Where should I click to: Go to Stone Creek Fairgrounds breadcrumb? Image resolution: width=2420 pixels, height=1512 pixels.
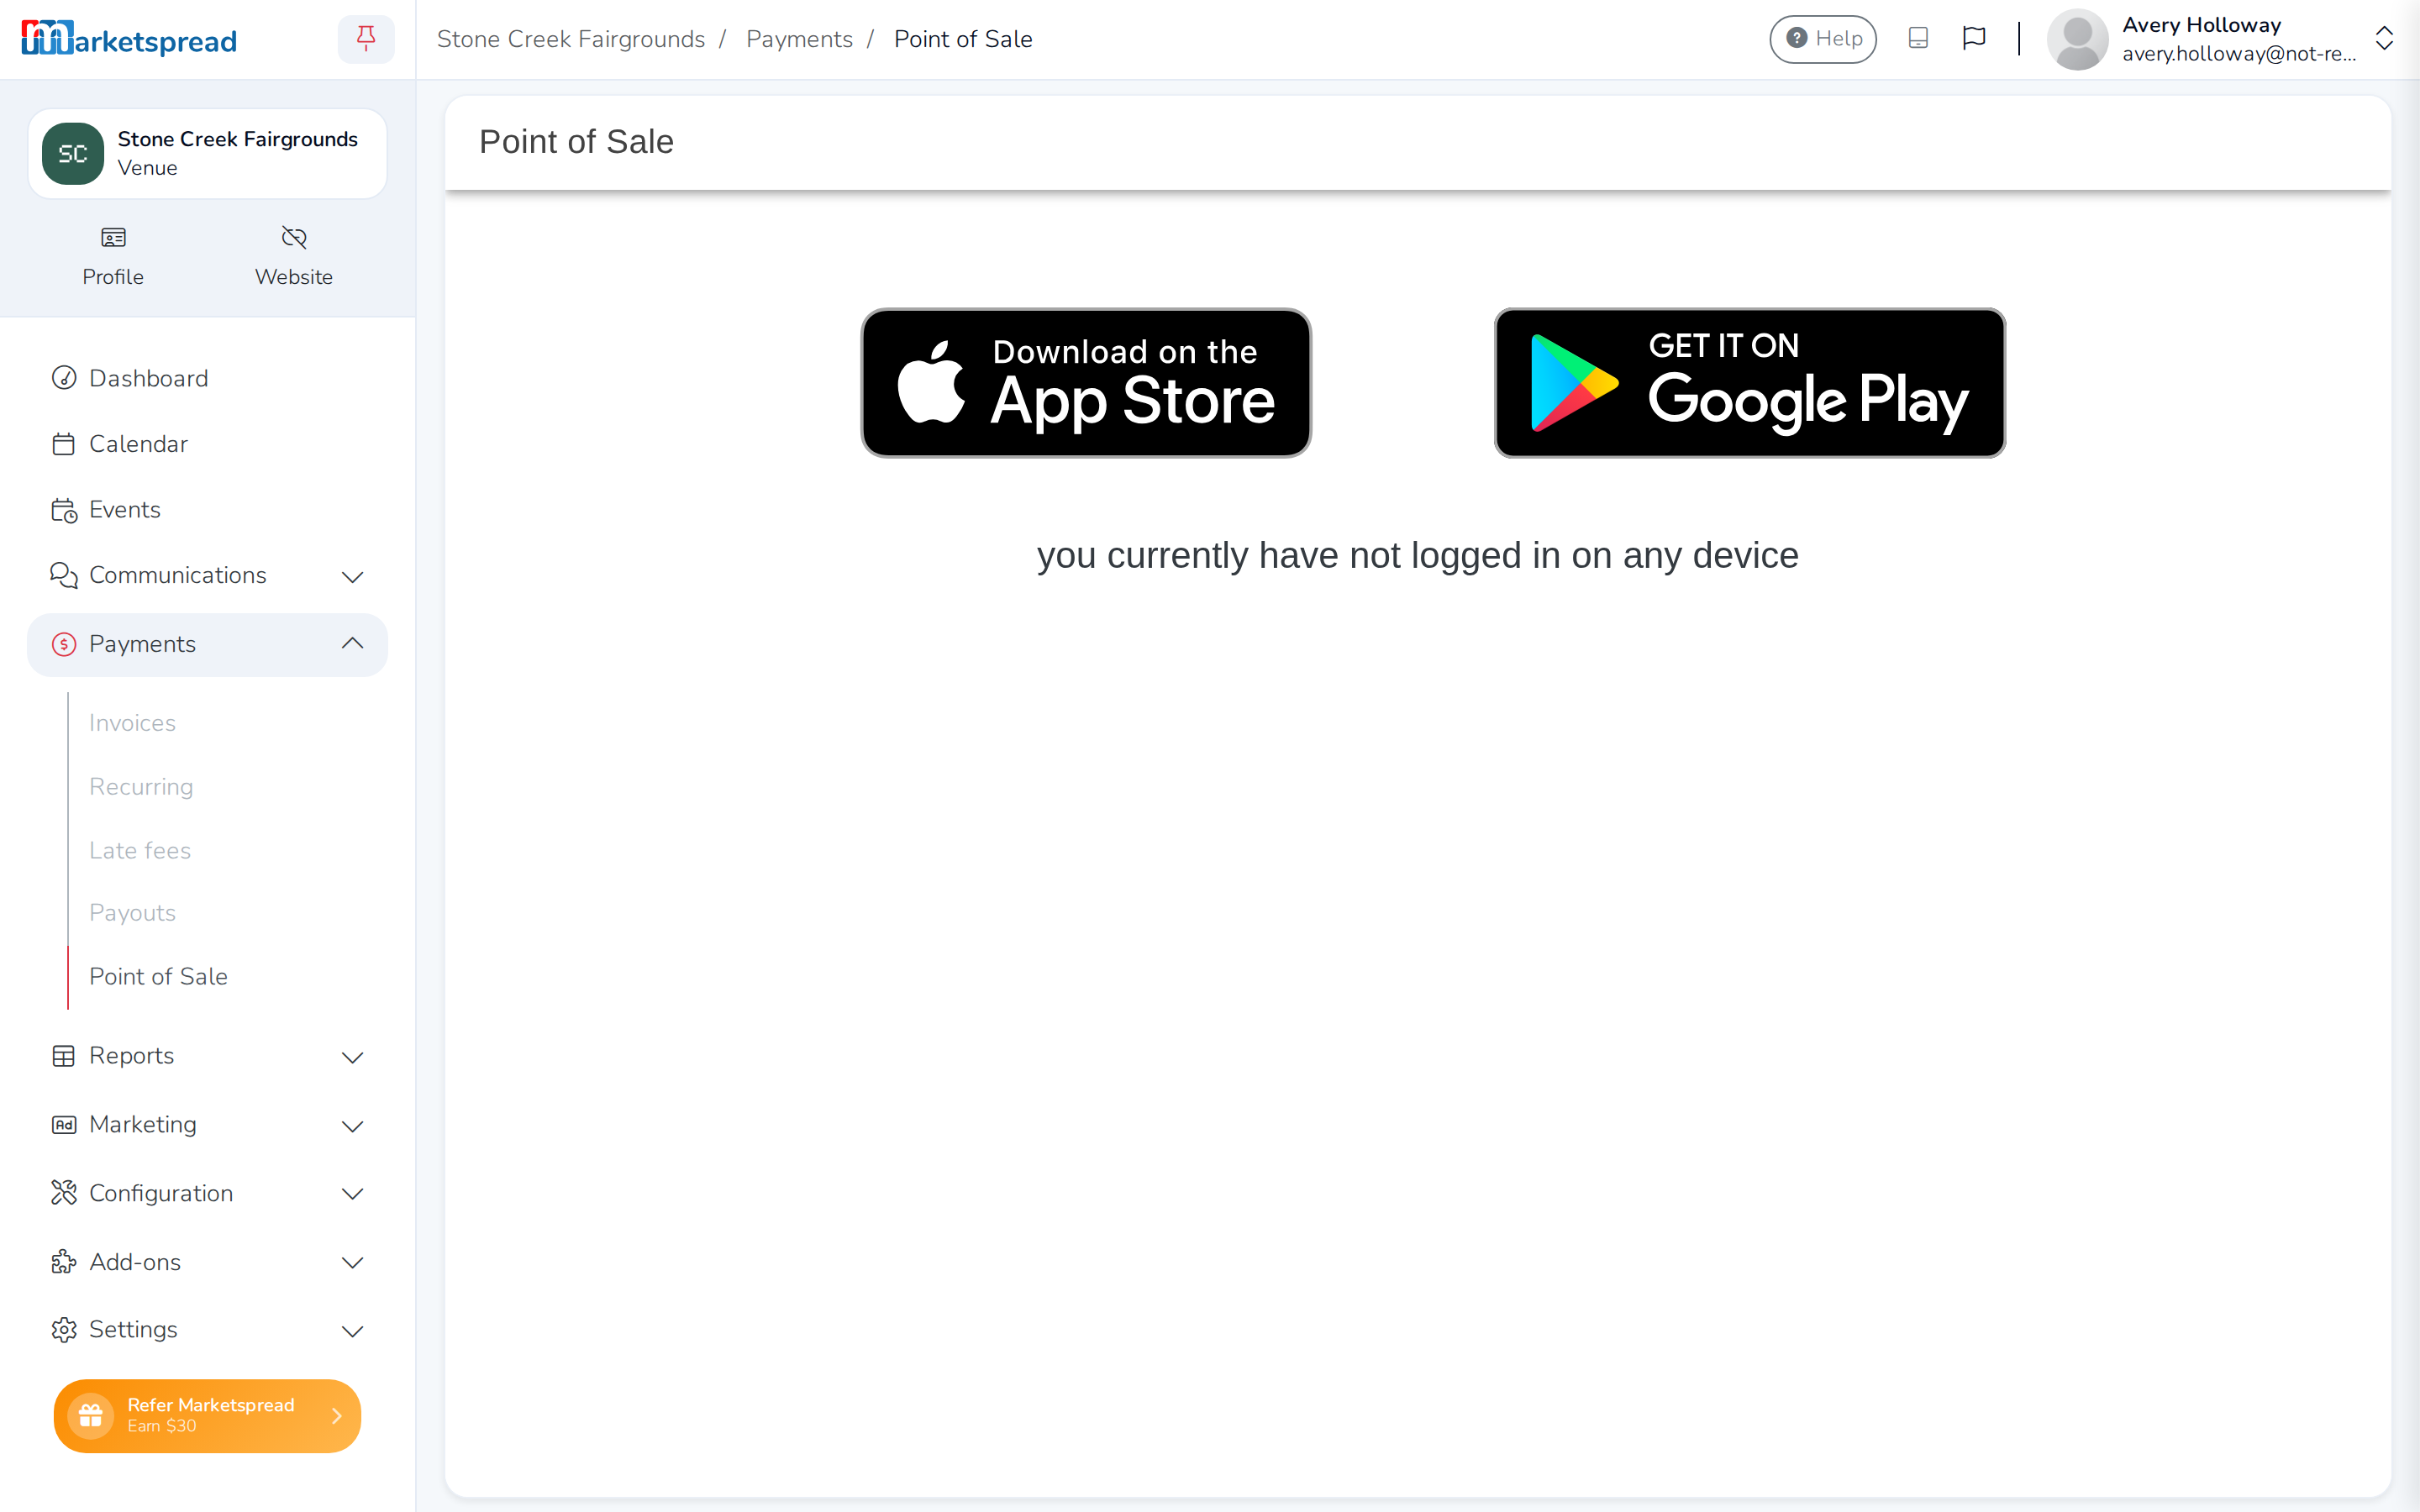click(x=570, y=39)
